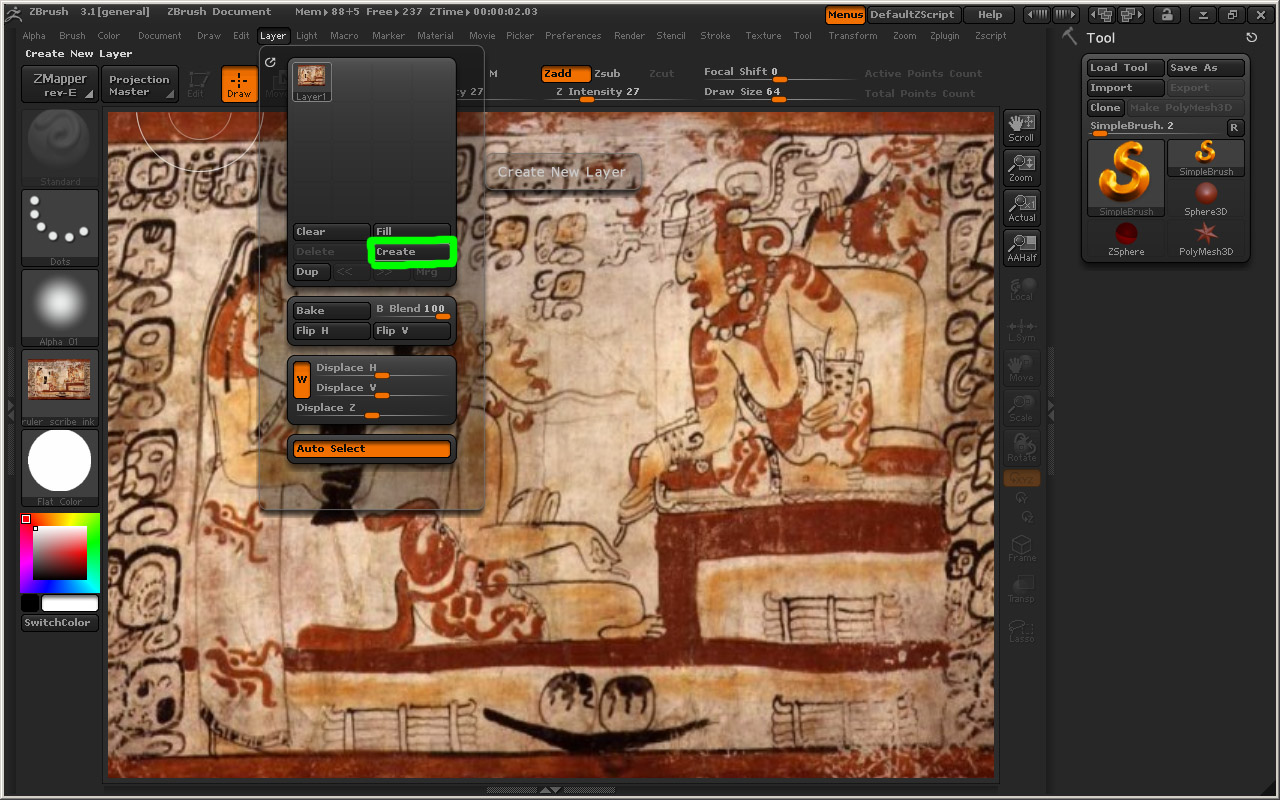This screenshot has width=1280, height=800.
Task: Open the Layer menu
Action: point(273,35)
